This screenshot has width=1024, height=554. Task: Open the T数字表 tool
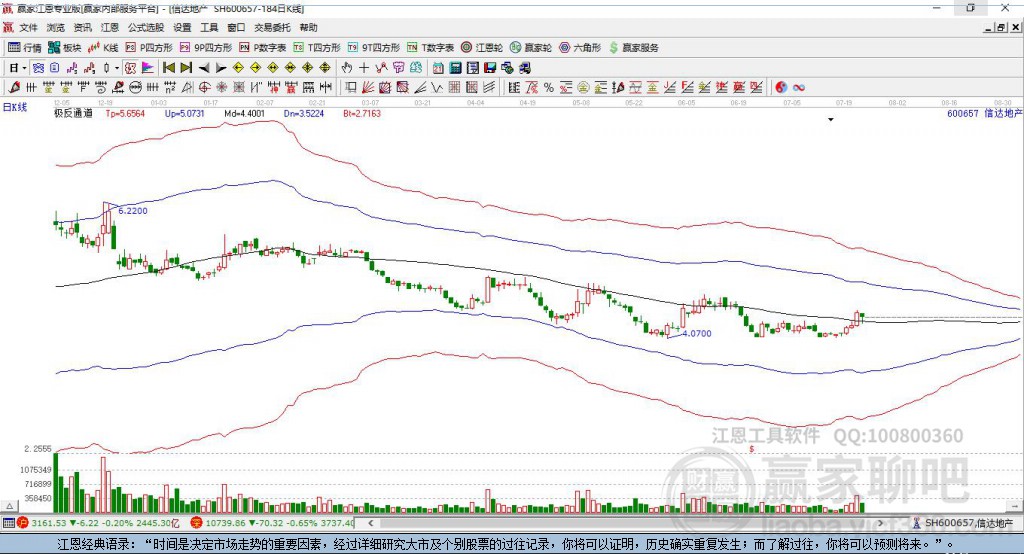[430, 48]
